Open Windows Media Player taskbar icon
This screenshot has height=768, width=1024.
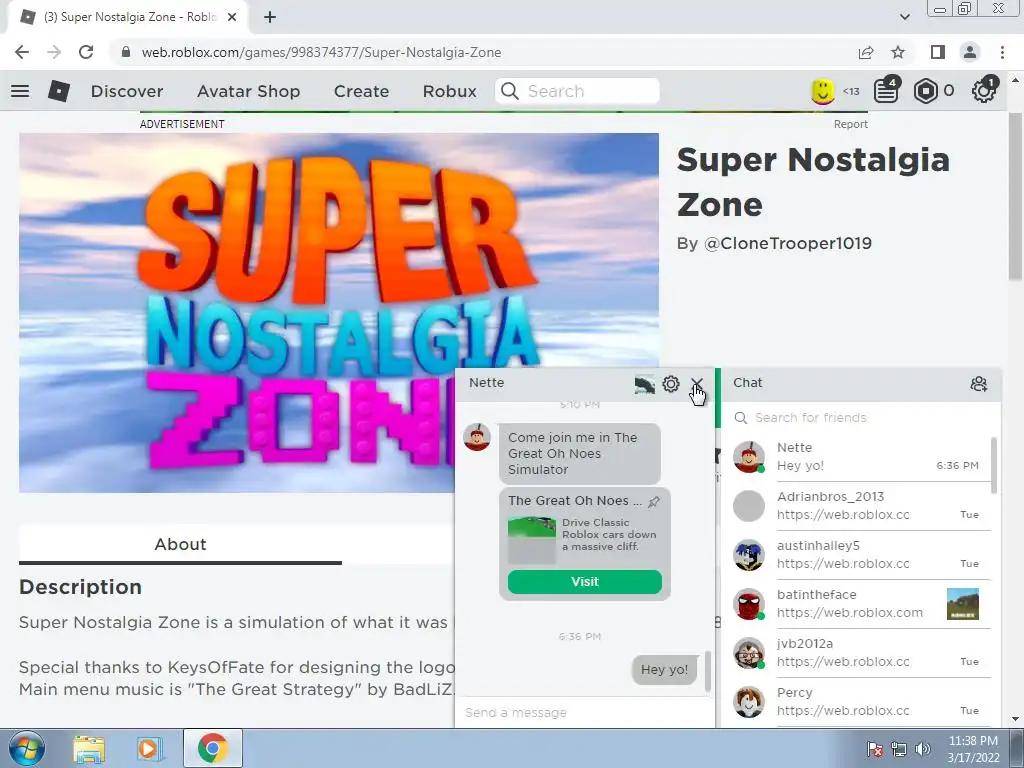(149, 748)
